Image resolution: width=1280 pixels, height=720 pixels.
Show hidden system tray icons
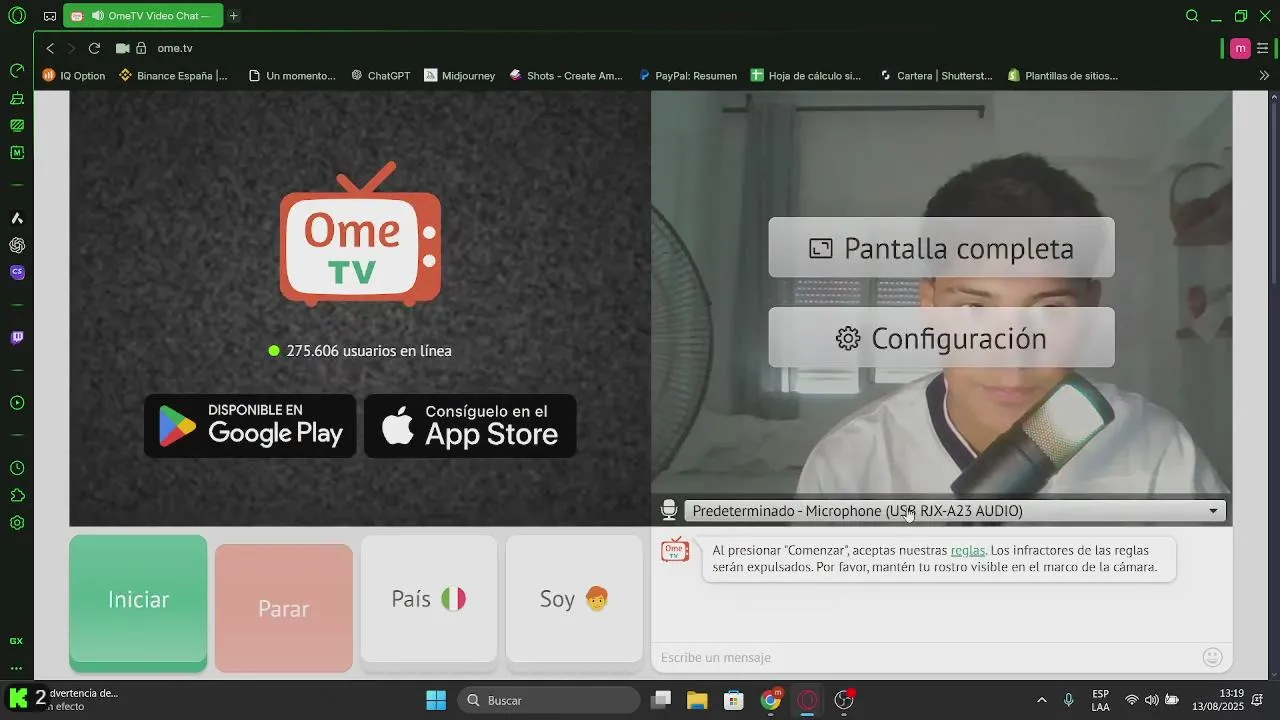point(1041,700)
